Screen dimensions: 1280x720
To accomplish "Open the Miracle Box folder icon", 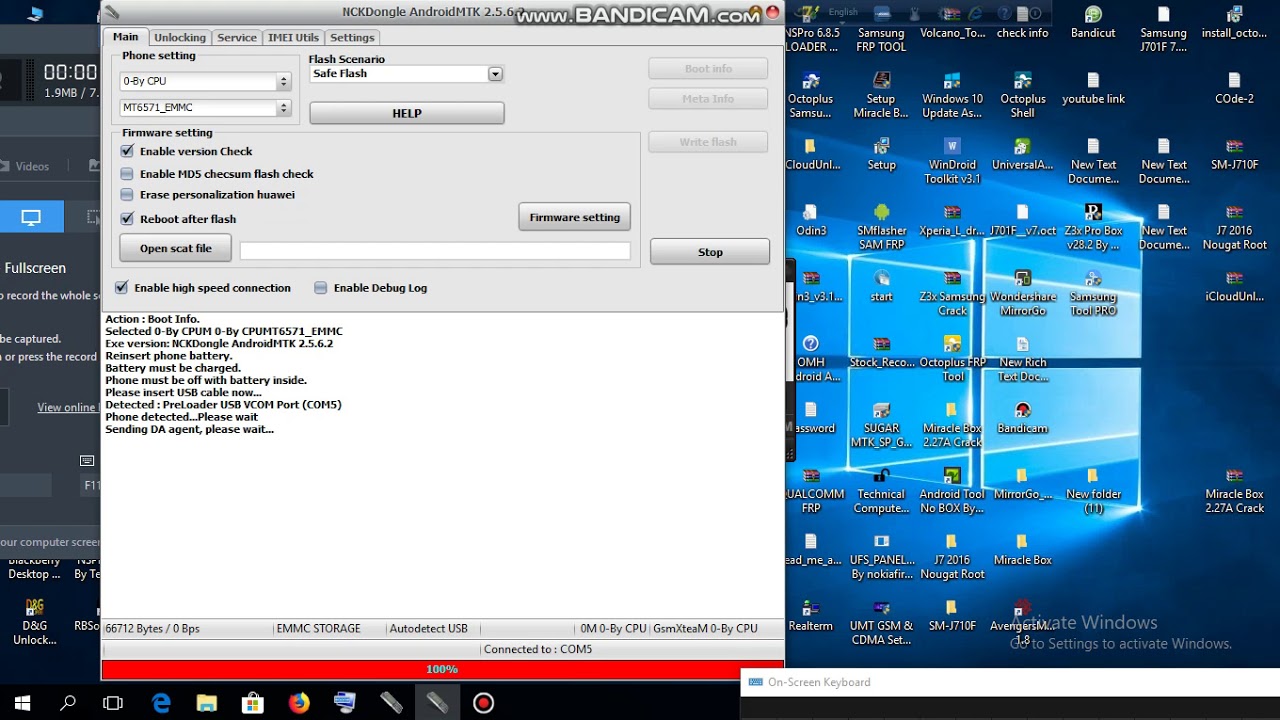I will [x=1023, y=550].
